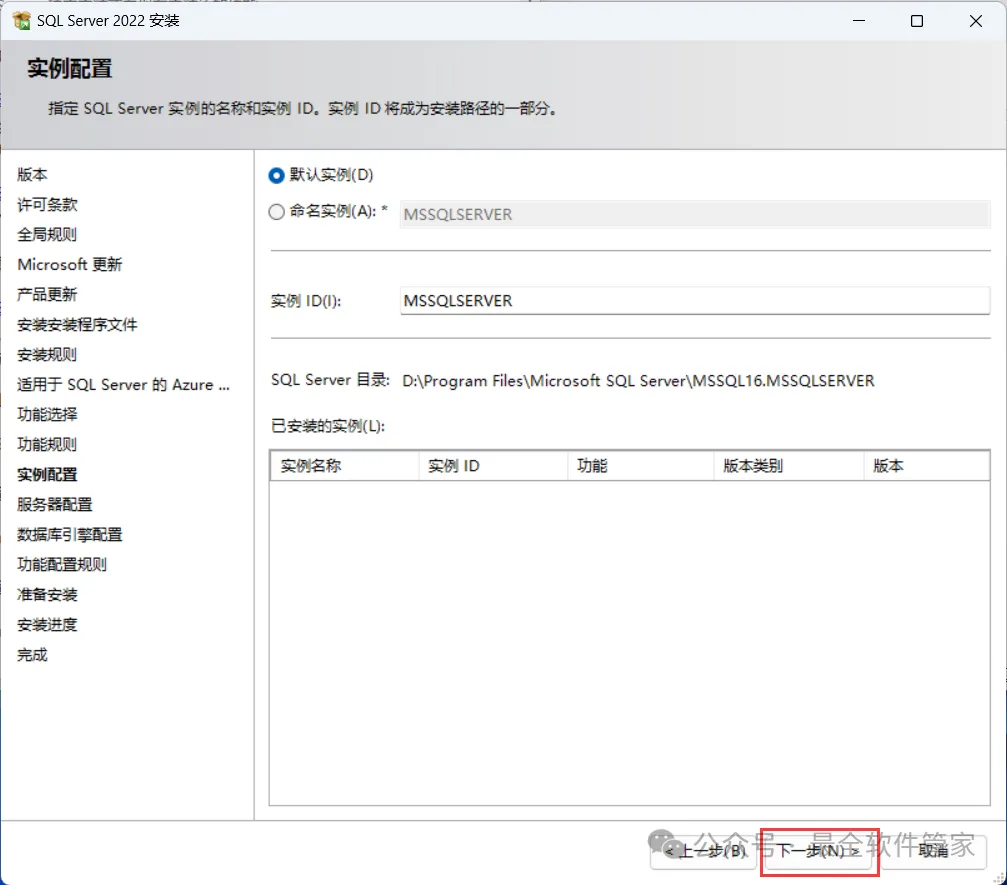Click the 取消 button
The width and height of the screenshot is (1007, 885).
coord(933,852)
